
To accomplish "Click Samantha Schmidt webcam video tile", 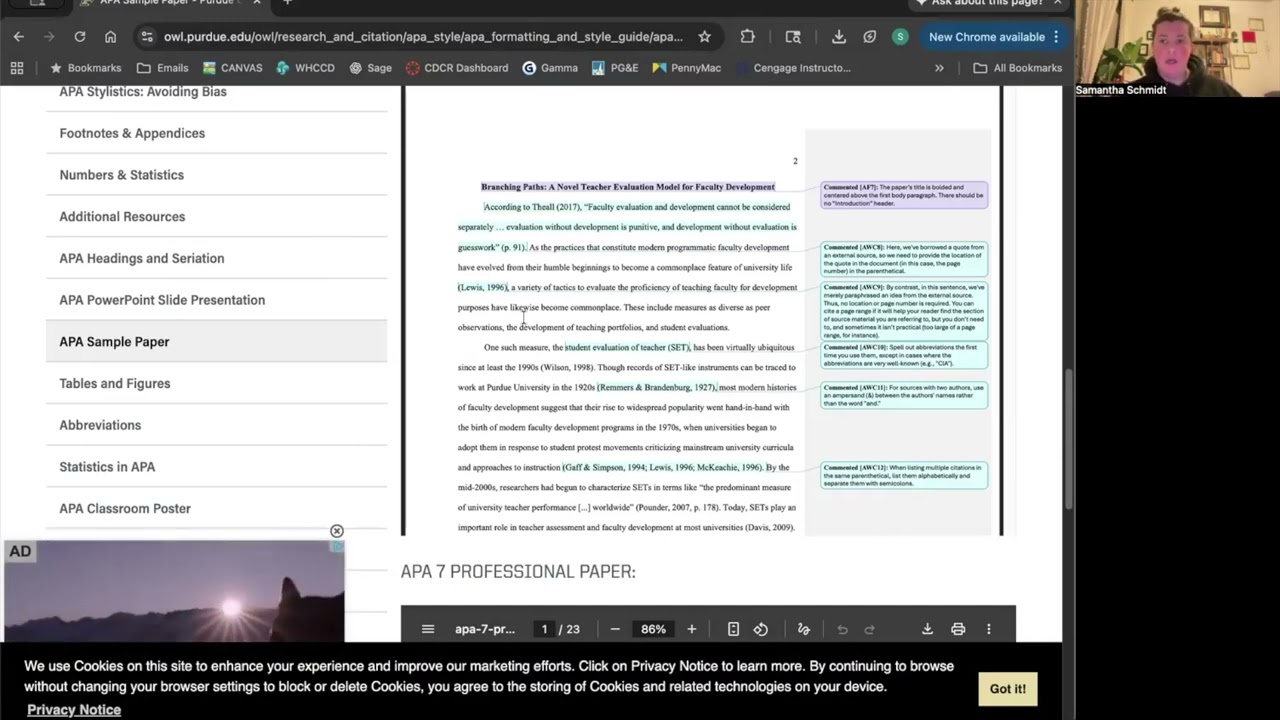I will pyautogui.click(x=1177, y=48).
